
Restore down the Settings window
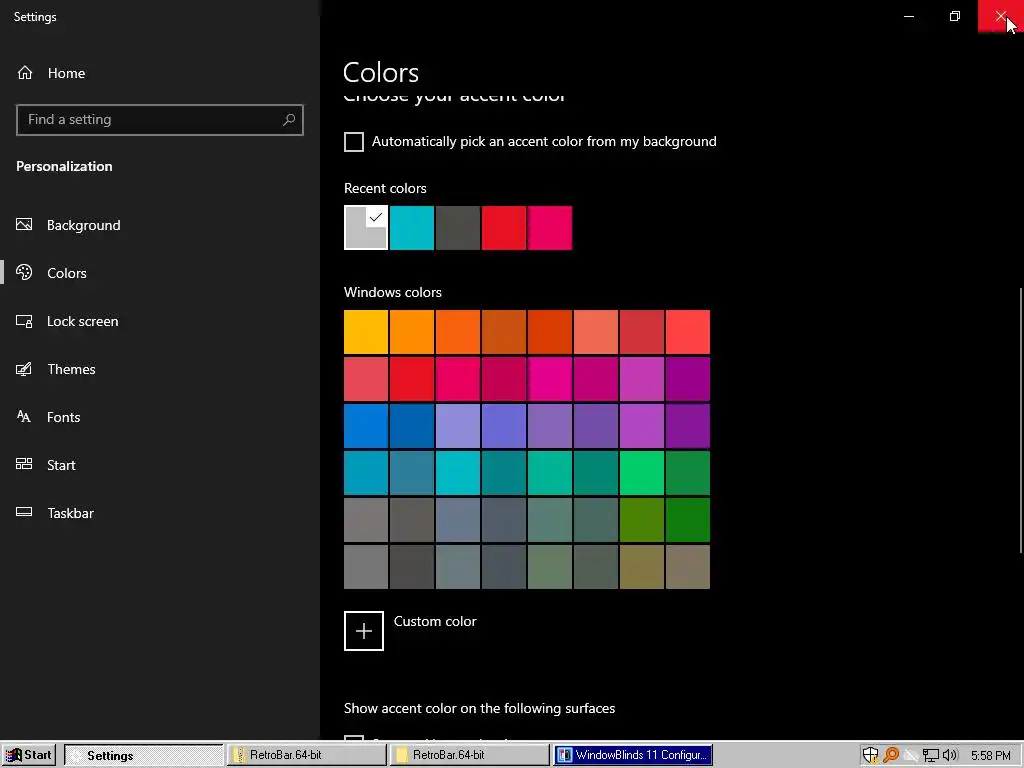click(955, 16)
